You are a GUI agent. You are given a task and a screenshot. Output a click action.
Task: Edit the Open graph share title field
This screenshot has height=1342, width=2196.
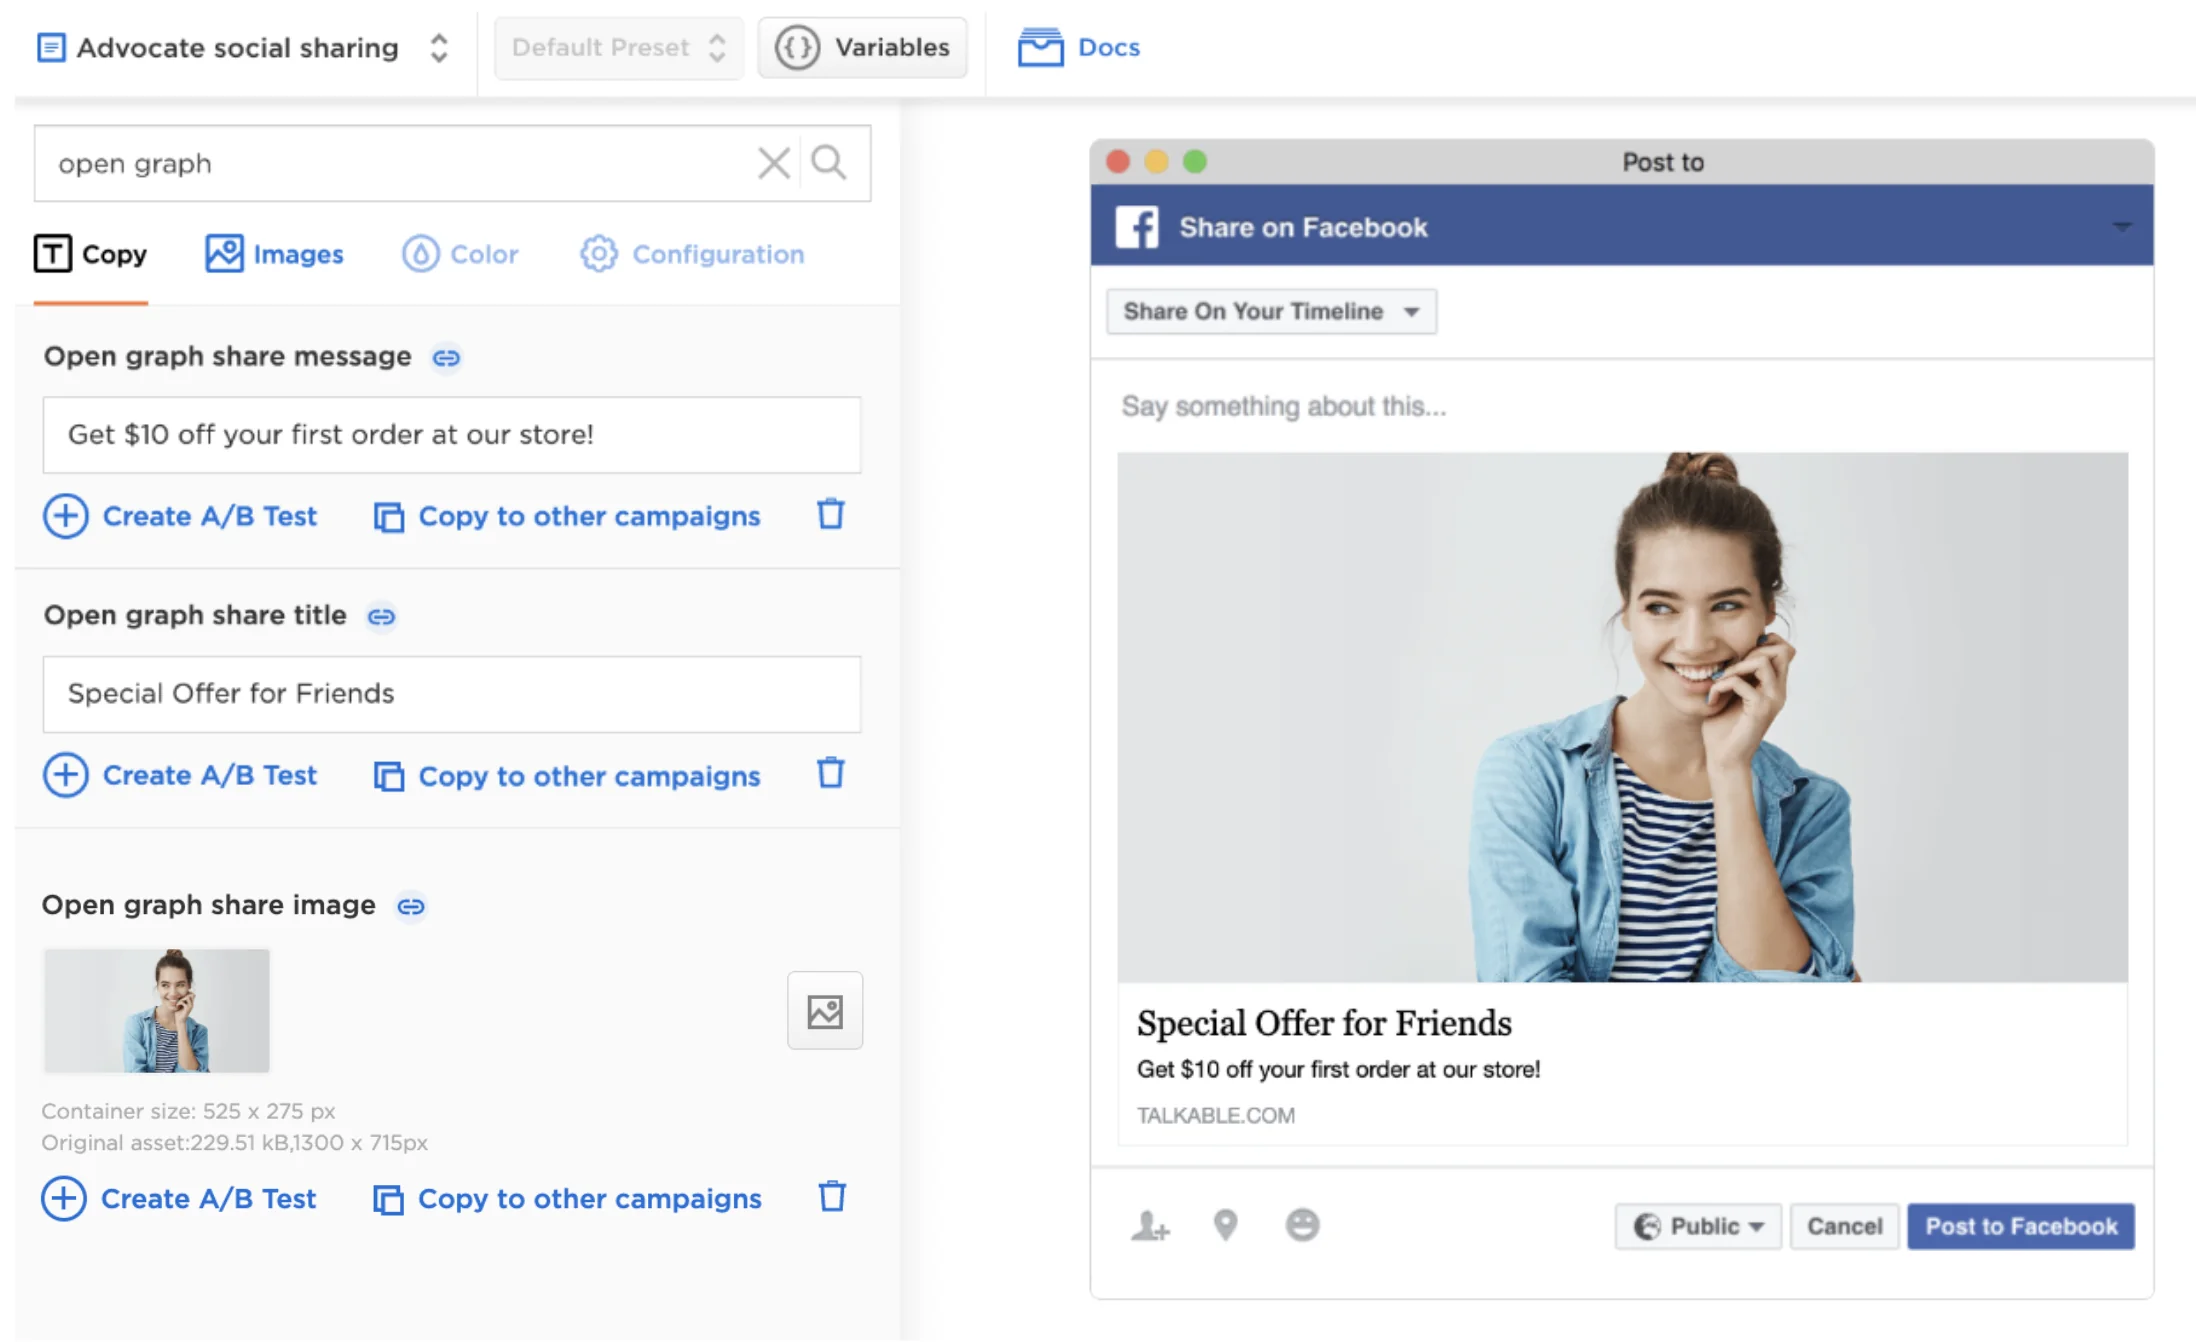(452, 694)
